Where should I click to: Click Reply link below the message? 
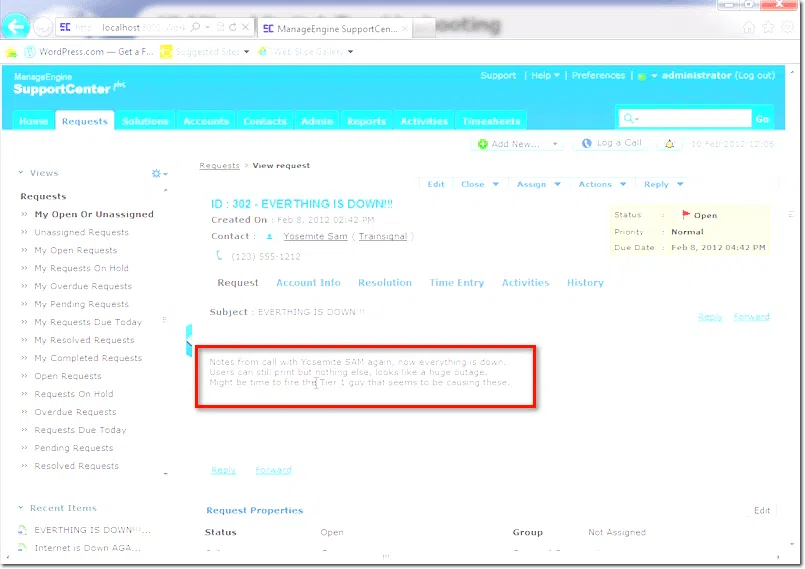coord(223,470)
